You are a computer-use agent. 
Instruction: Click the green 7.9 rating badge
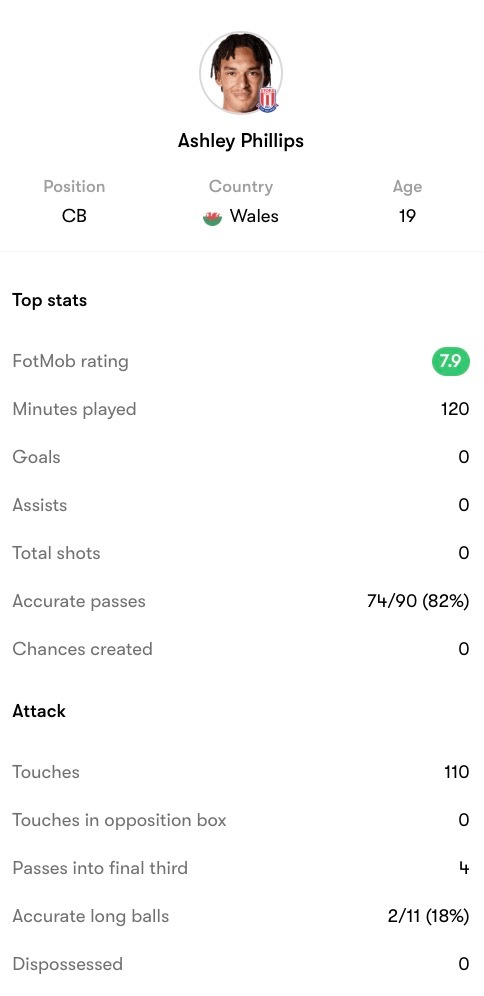tap(451, 361)
